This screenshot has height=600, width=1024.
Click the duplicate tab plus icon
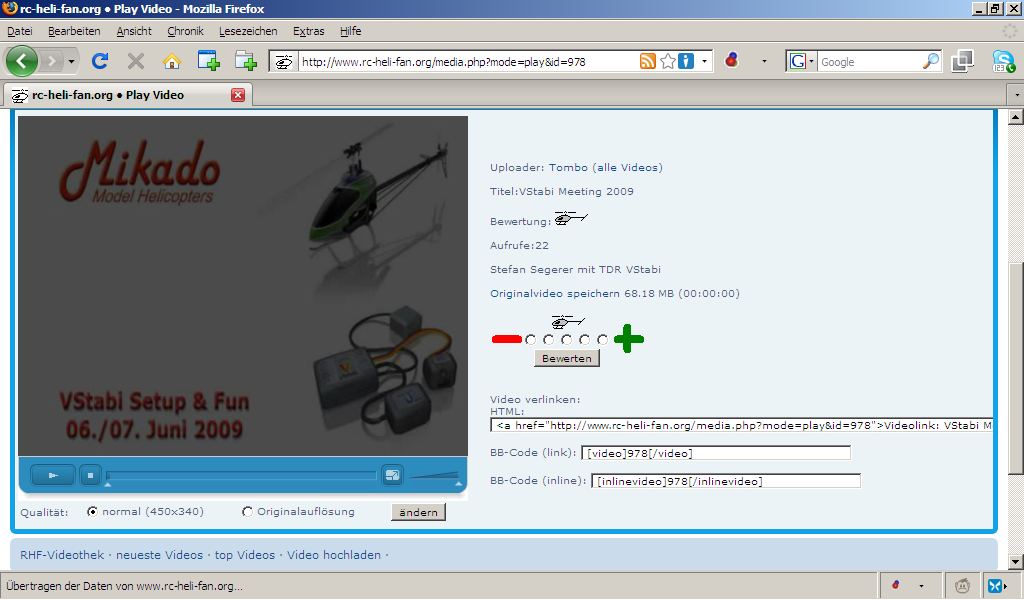[x=246, y=61]
